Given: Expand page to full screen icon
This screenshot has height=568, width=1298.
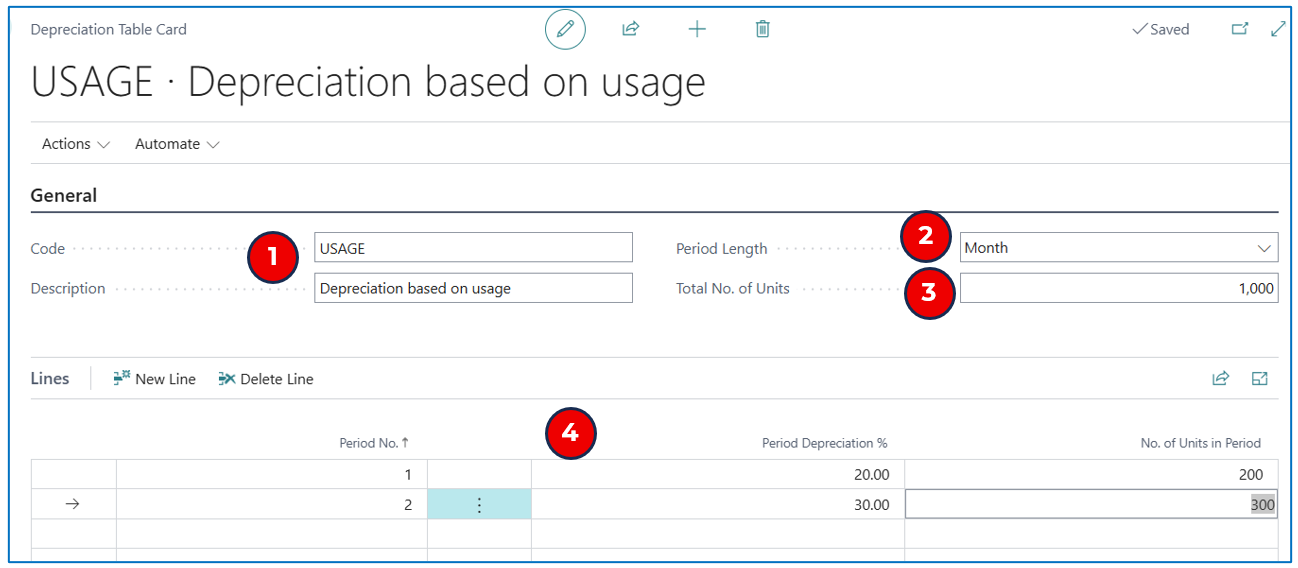Looking at the screenshot, I should click(x=1278, y=30).
